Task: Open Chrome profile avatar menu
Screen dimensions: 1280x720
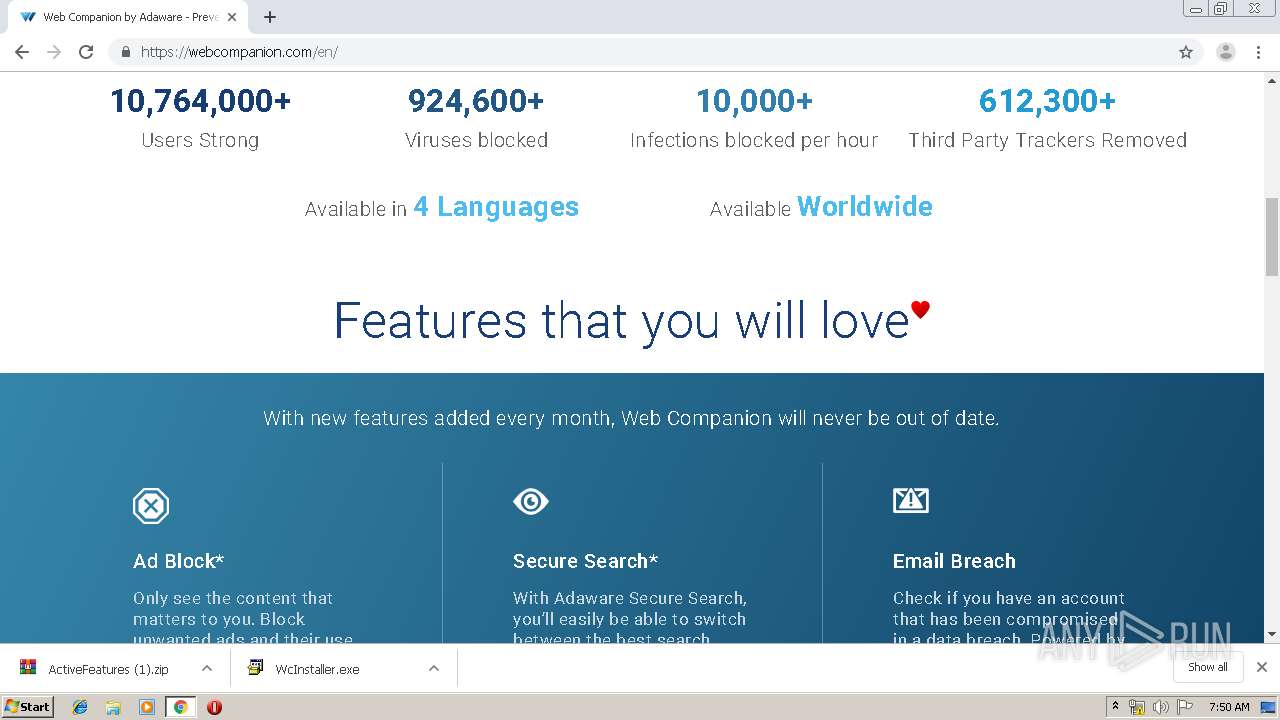Action: pyautogui.click(x=1226, y=52)
